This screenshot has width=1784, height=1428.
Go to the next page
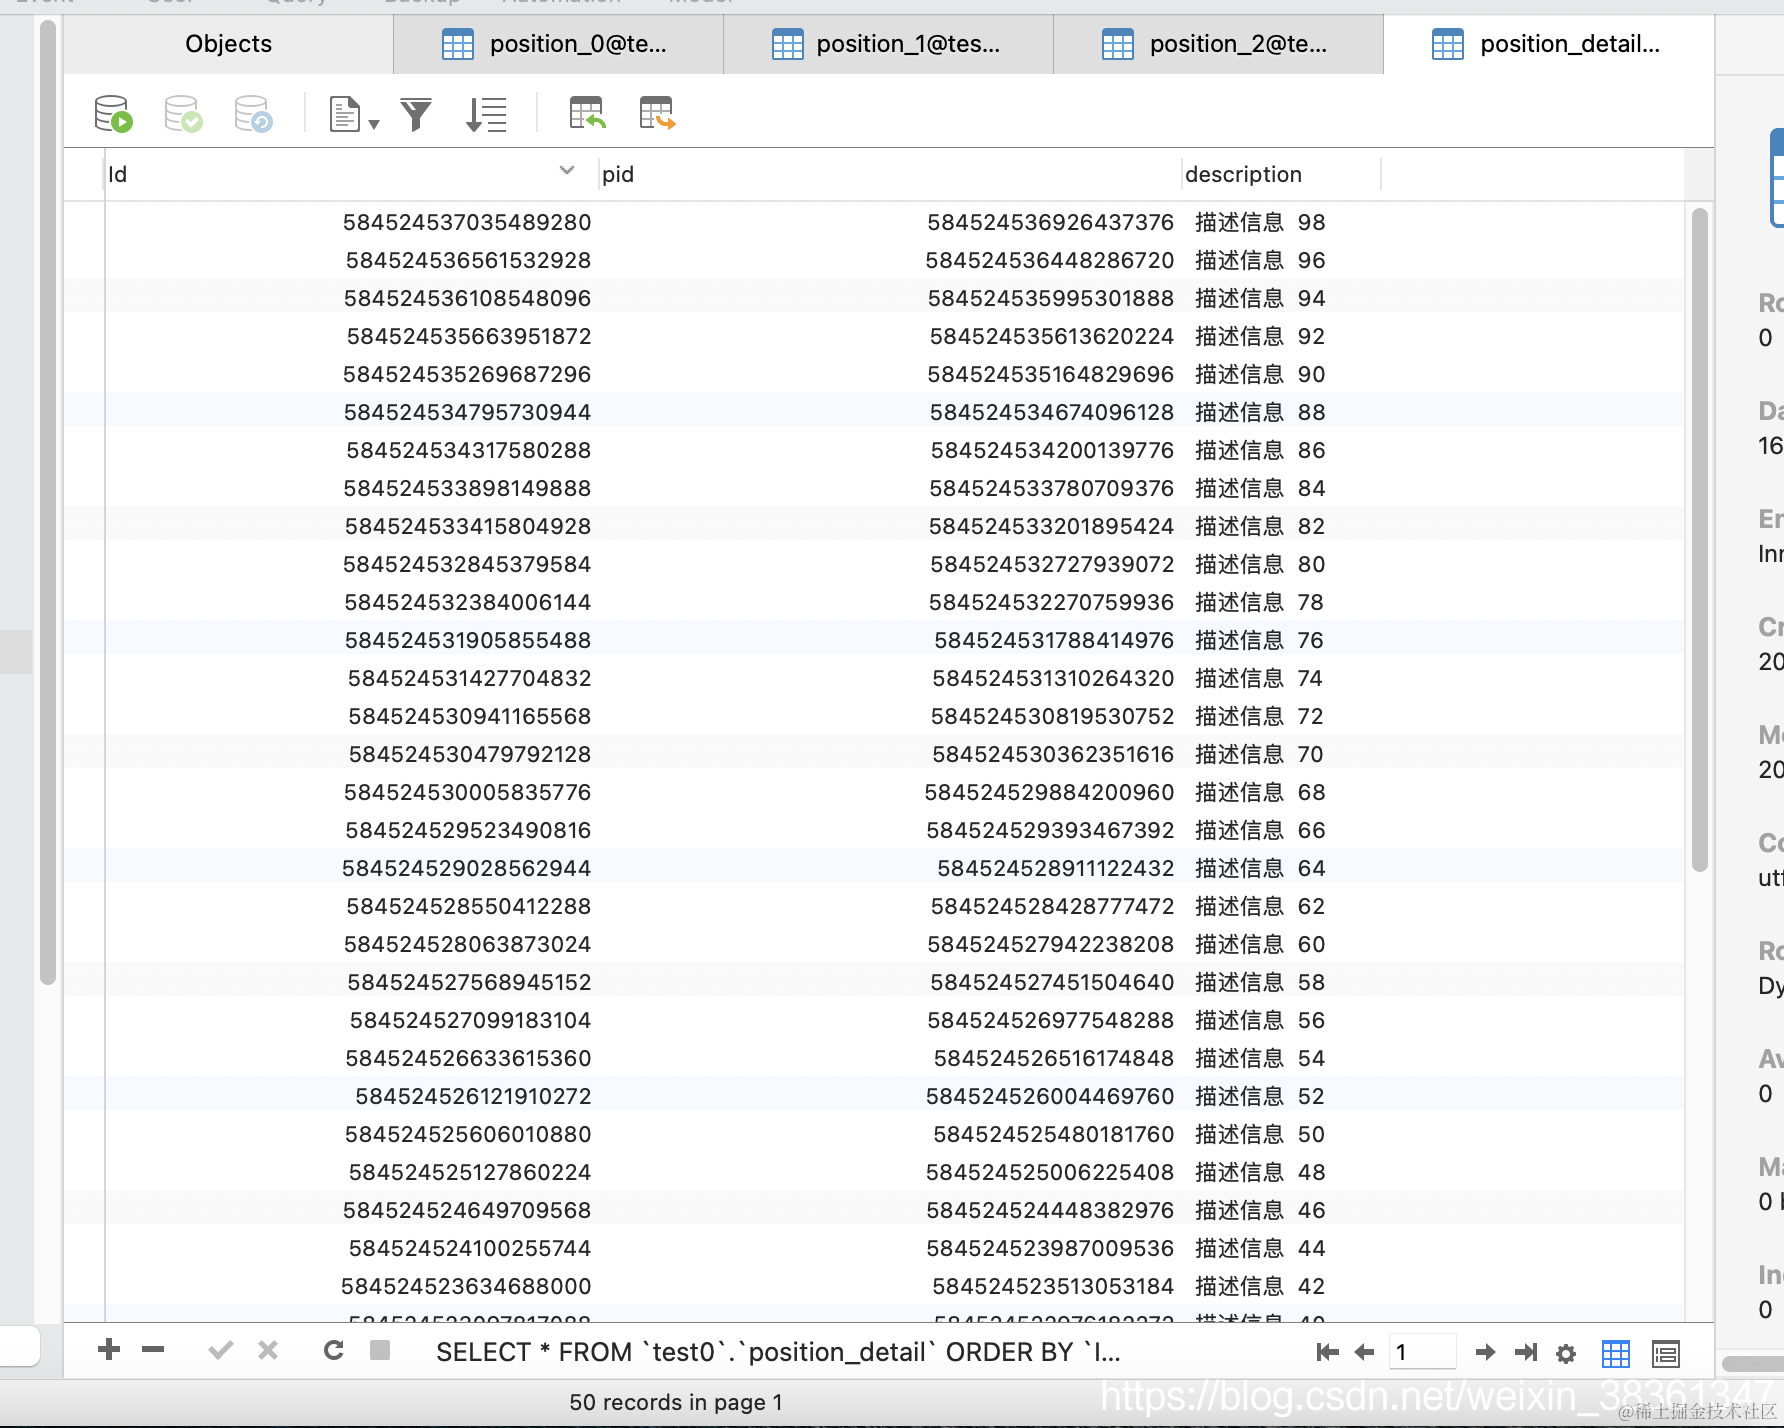1485,1353
